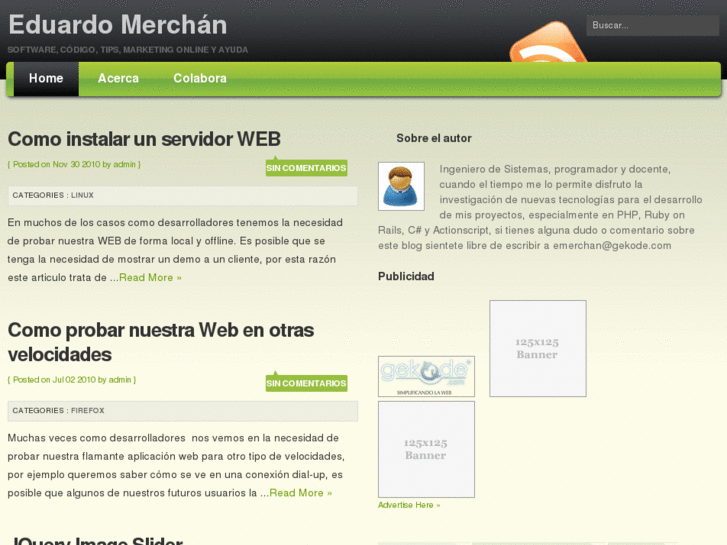Focus the Buscar search field
The width and height of the screenshot is (727, 545).
(x=652, y=26)
